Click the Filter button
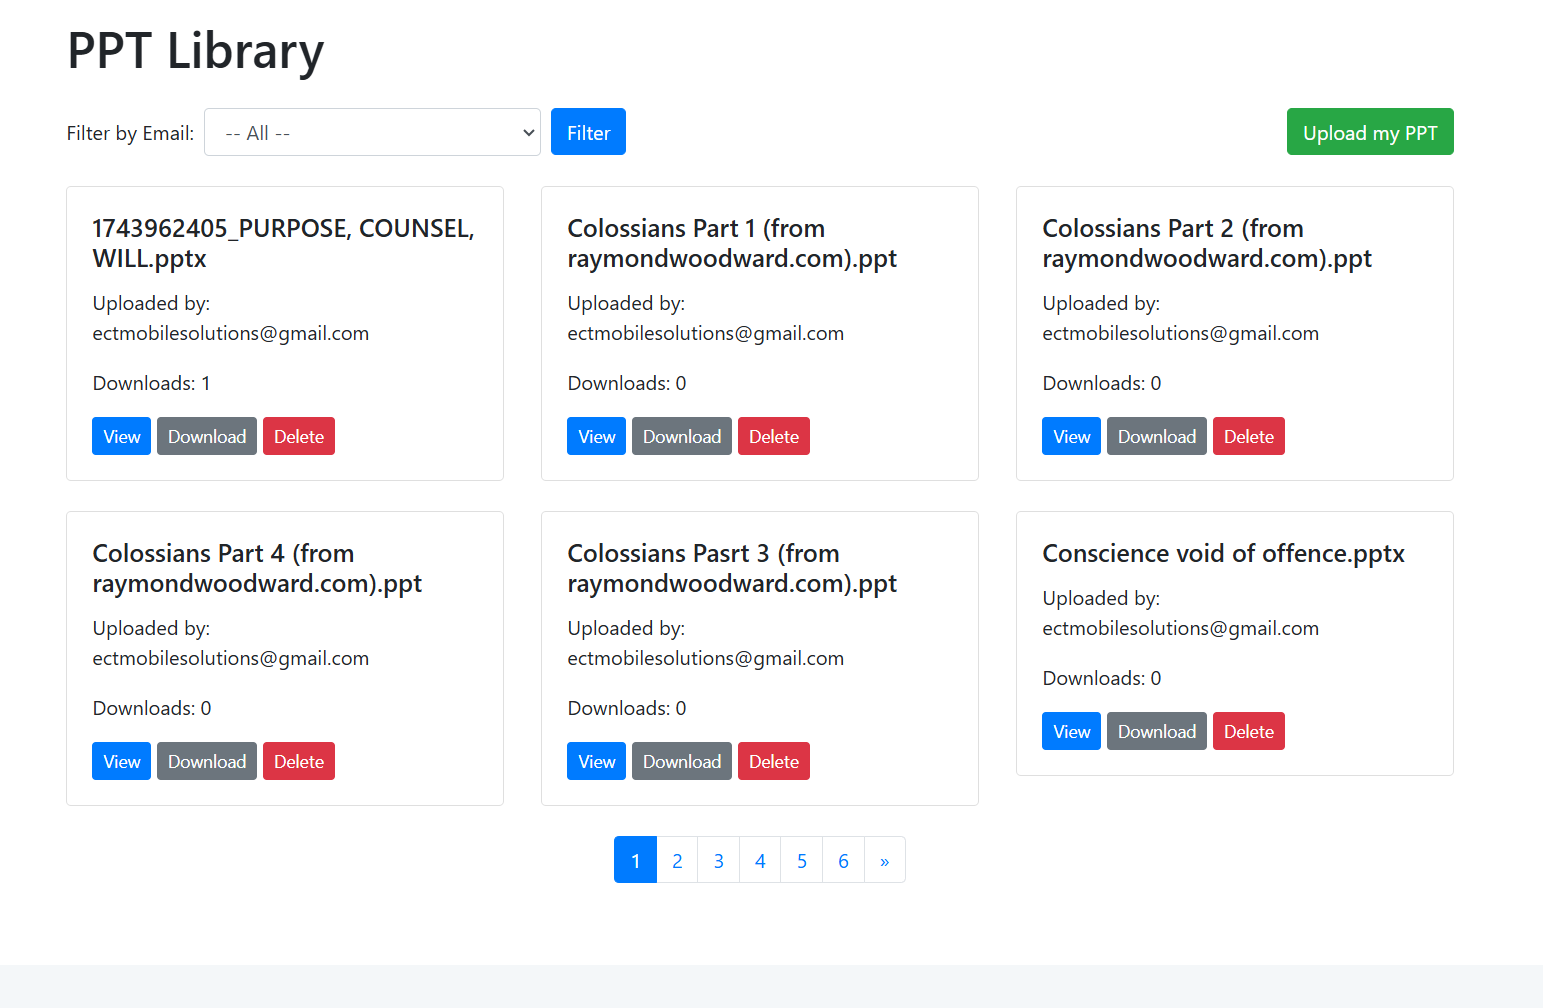The image size is (1543, 1008). (x=588, y=131)
